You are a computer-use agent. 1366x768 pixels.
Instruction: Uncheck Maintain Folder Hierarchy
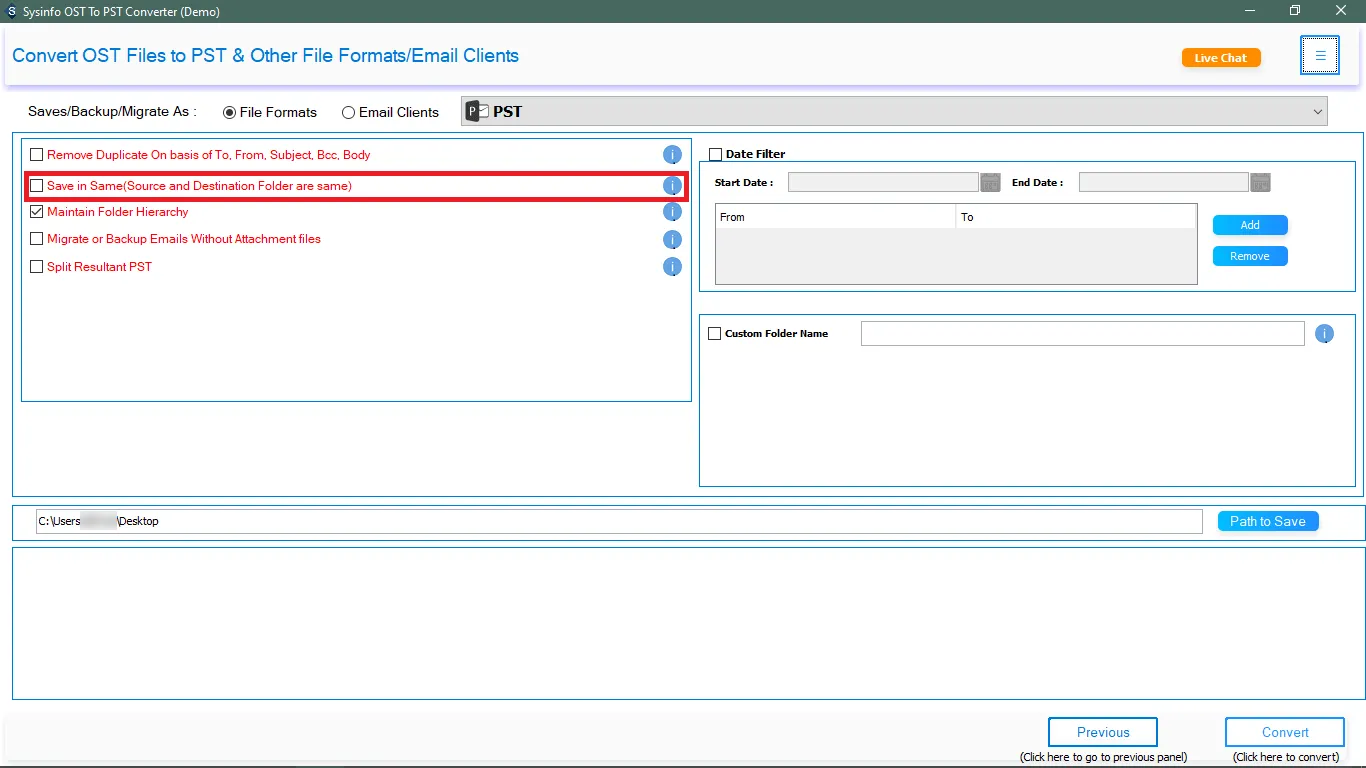tap(37, 212)
